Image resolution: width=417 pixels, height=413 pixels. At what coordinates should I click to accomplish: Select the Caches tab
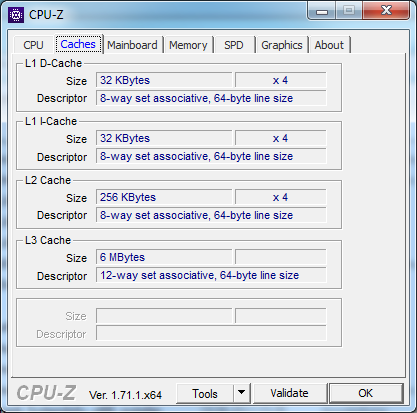click(78, 44)
